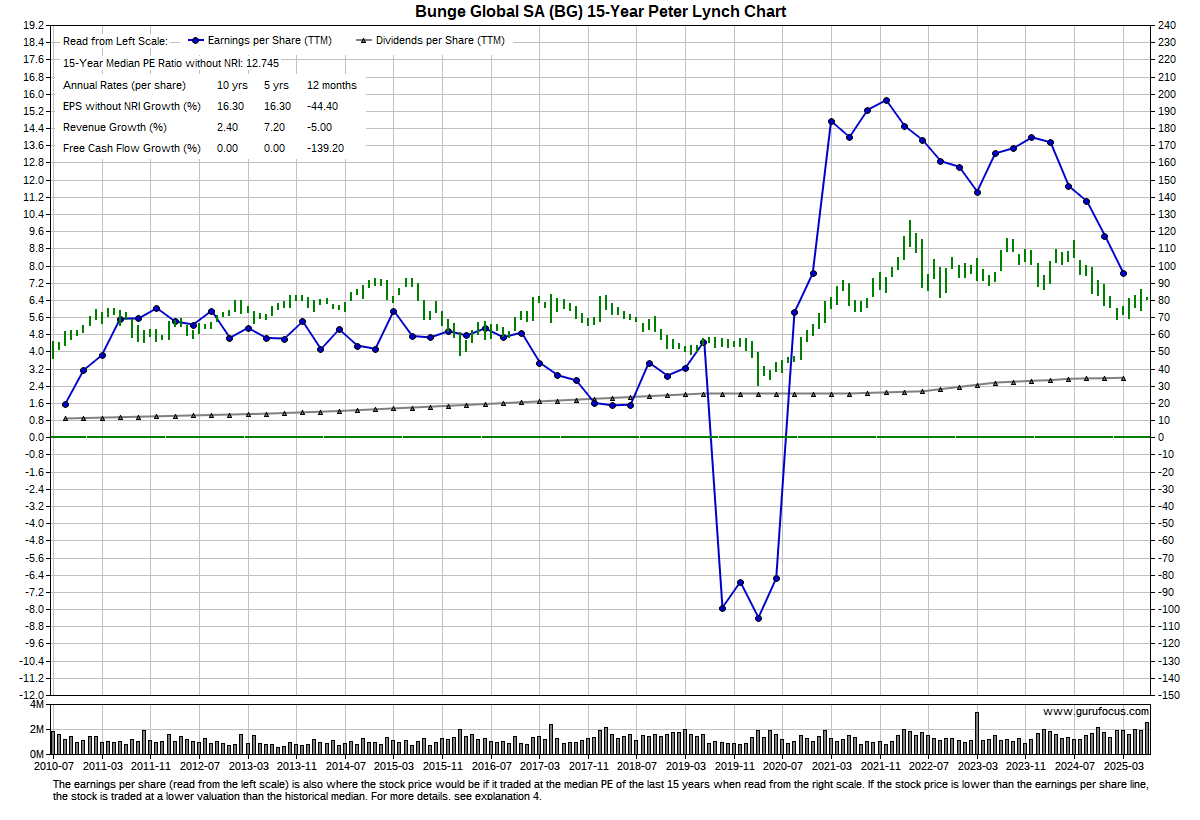Click the 240 label on right scale
Viewport: 1200px width, 820px height.
1165,25
